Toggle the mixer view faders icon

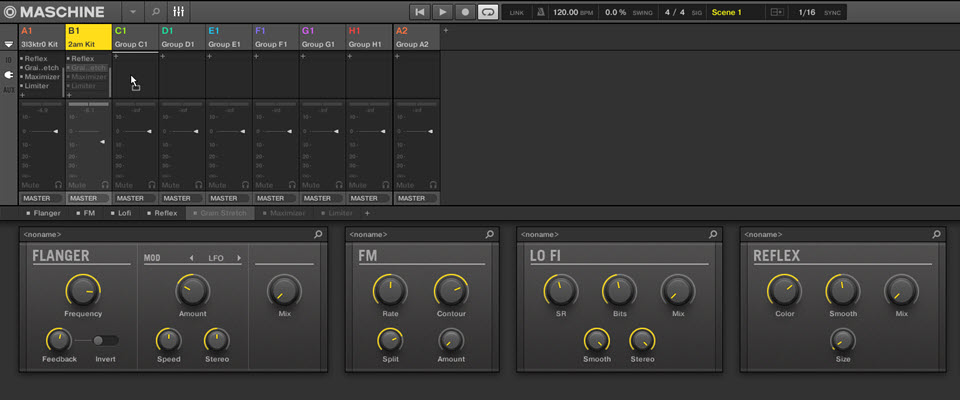[x=179, y=12]
